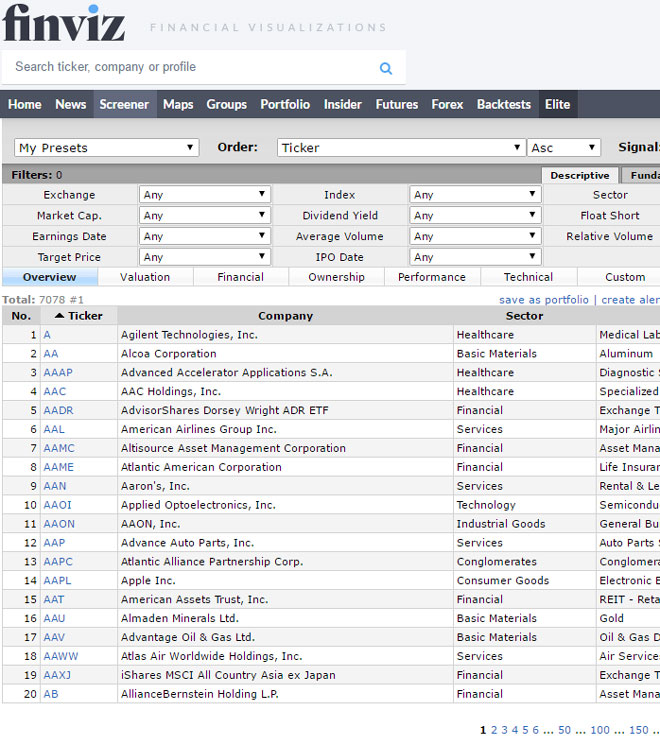Open the Groups nav item
Viewport: 660px width, 745px height.
tap(226, 104)
